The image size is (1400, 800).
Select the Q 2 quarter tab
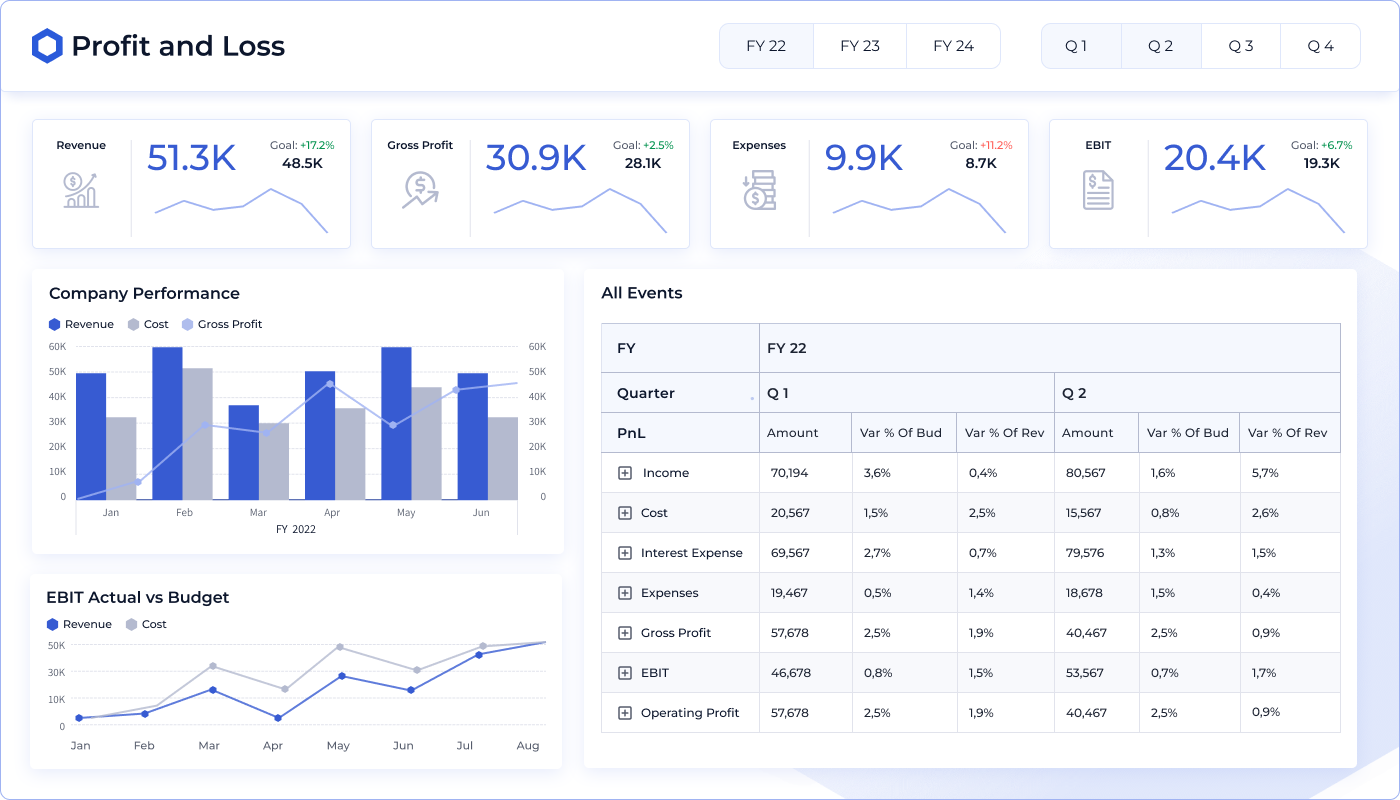1161,46
